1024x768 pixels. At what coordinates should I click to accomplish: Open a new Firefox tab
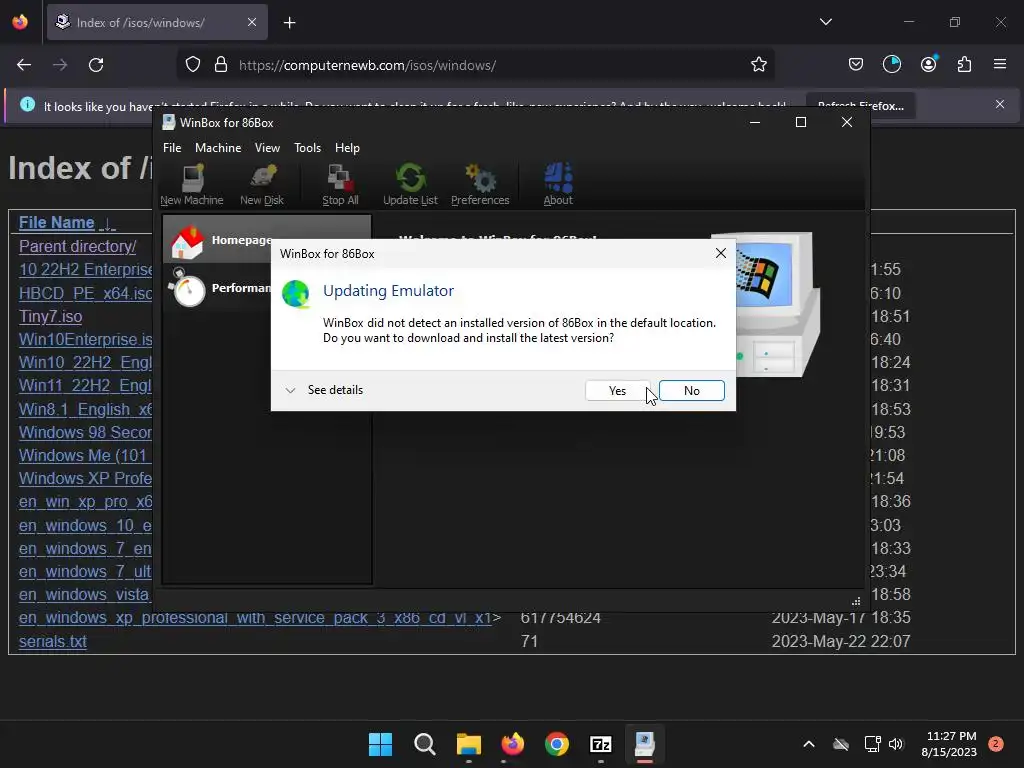(x=290, y=23)
